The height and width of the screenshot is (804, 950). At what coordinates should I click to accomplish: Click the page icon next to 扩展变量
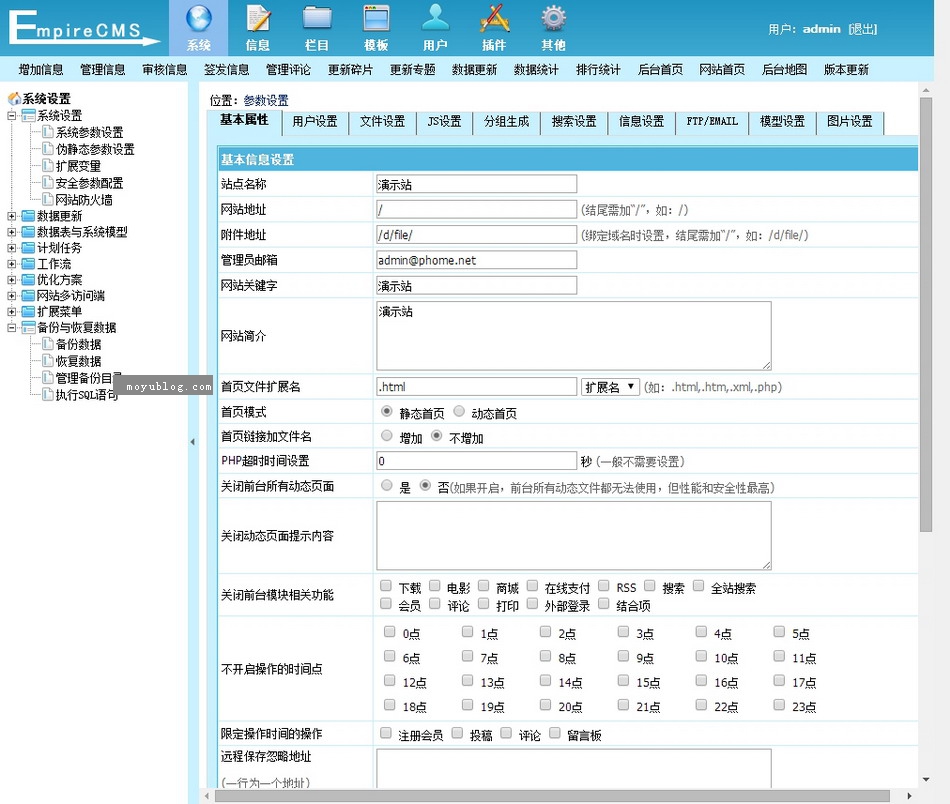[x=48, y=165]
